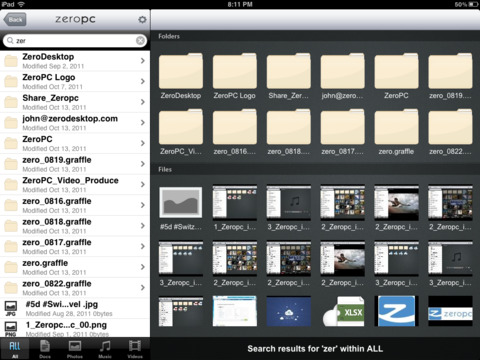
Task: Tap the PNG file type icon
Action: pos(11,329)
